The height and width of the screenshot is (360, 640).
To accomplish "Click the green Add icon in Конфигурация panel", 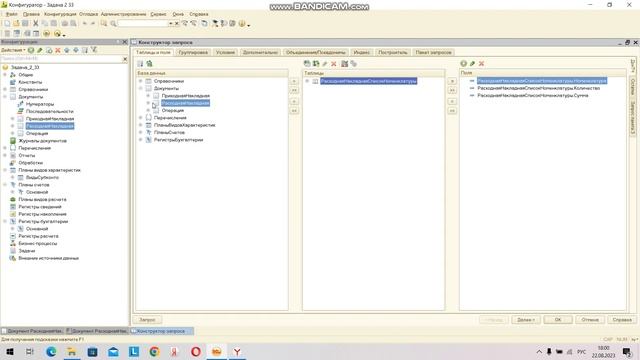I will (x=31, y=50).
